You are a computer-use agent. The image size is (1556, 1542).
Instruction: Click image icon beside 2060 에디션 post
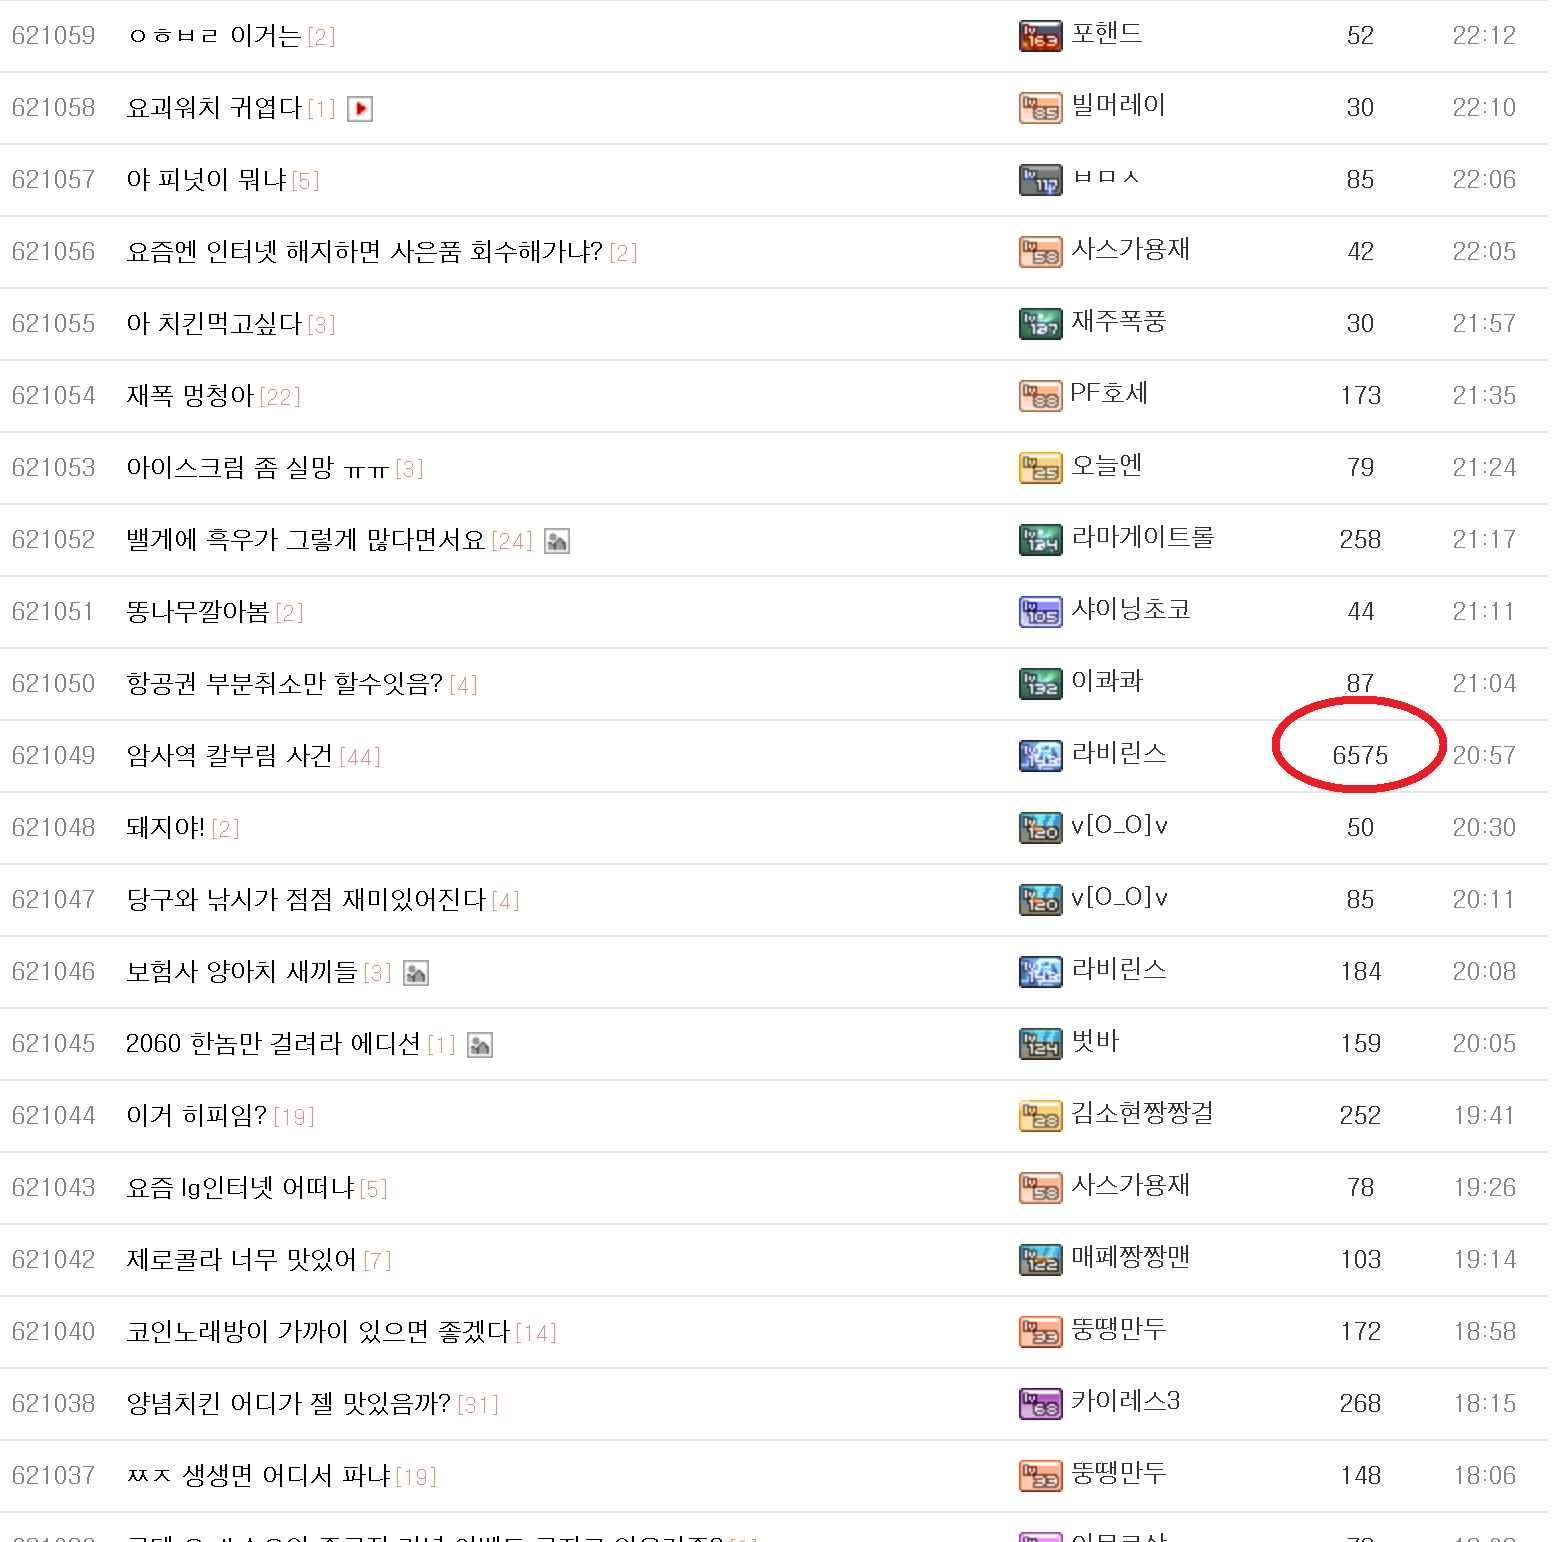(x=480, y=1045)
